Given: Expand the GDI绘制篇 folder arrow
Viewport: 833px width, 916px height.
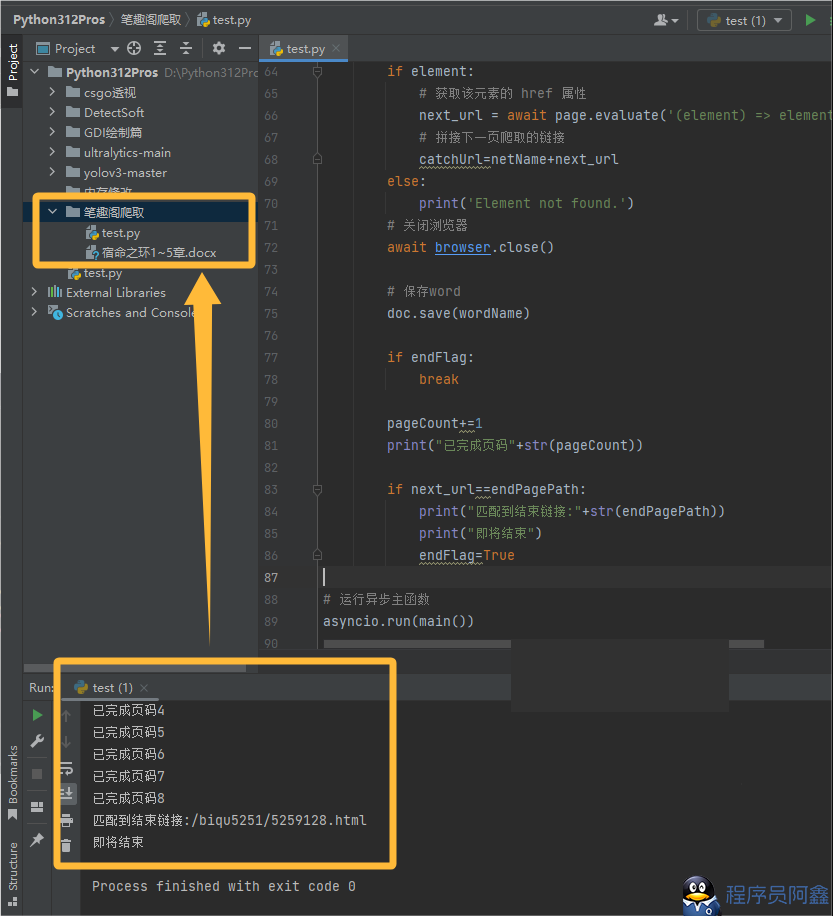Looking at the screenshot, I should 52,131.
